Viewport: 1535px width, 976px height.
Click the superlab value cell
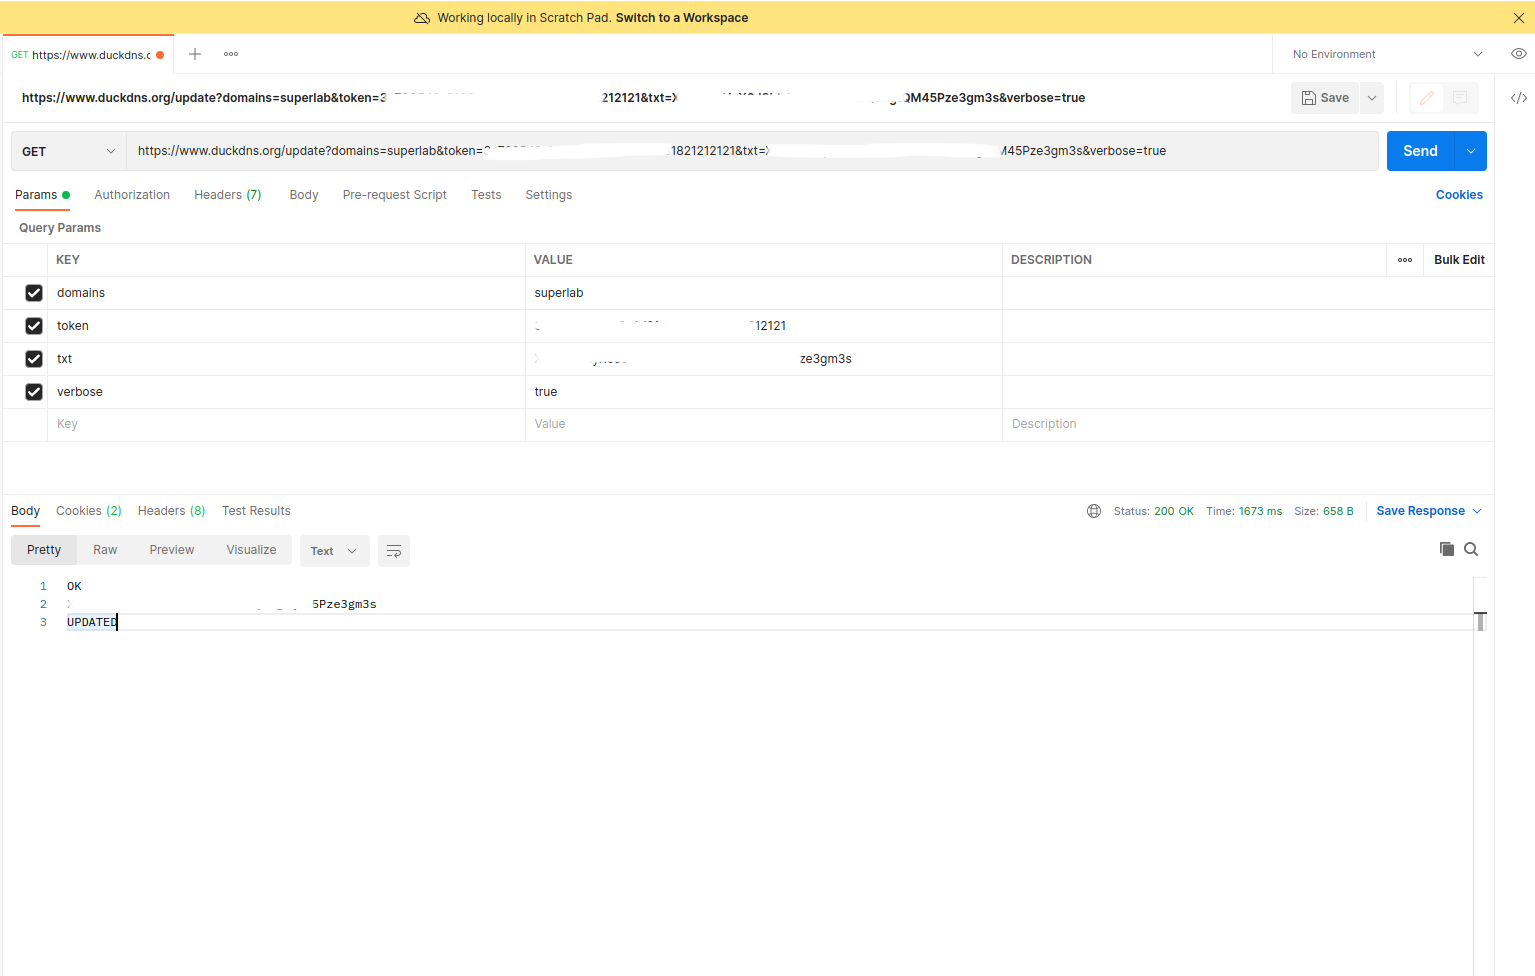(x=764, y=293)
